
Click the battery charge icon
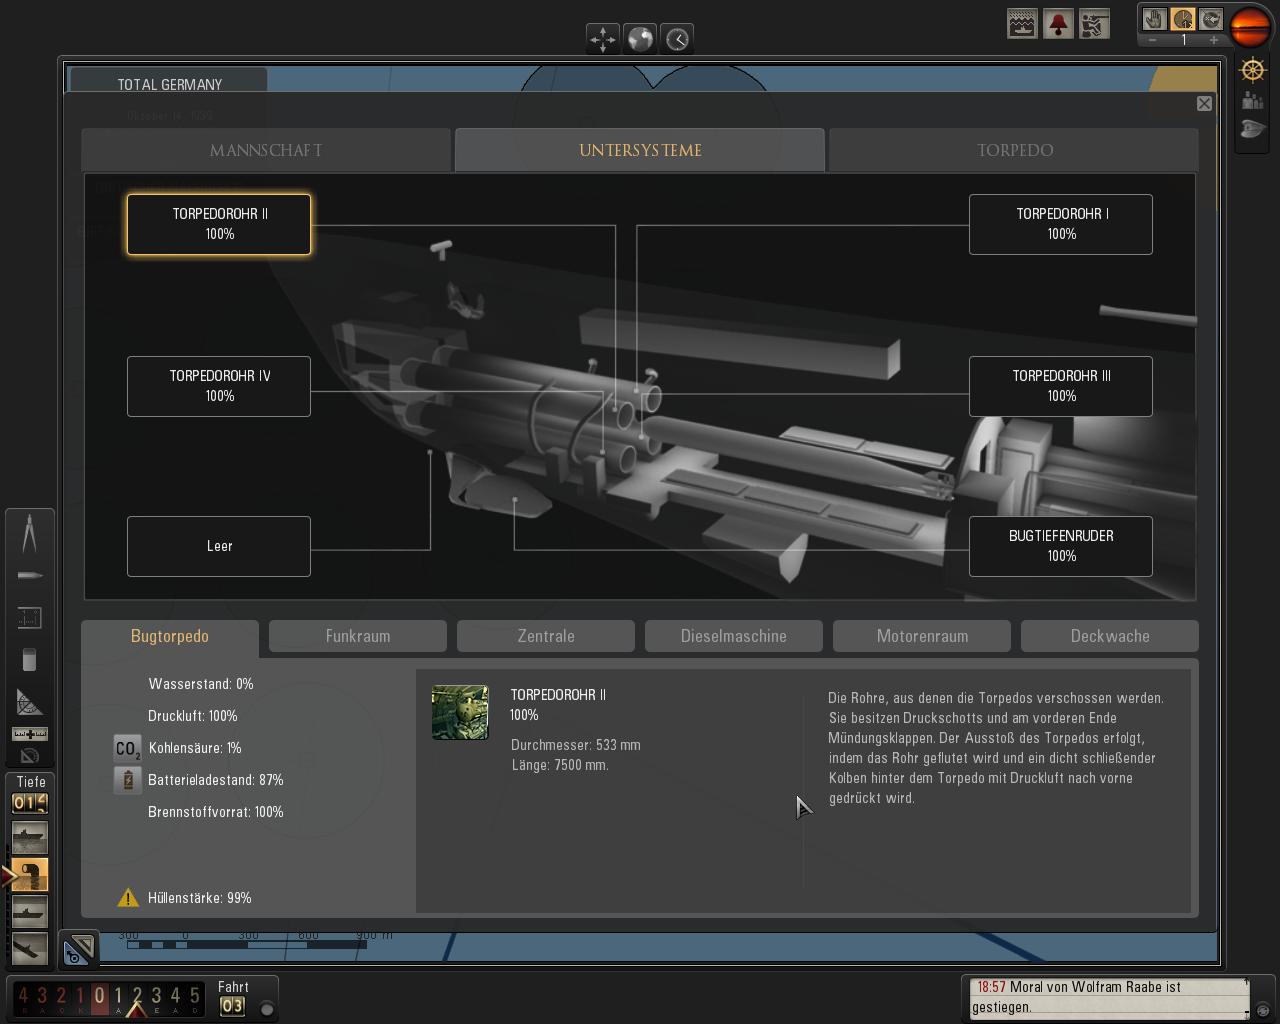[128, 780]
